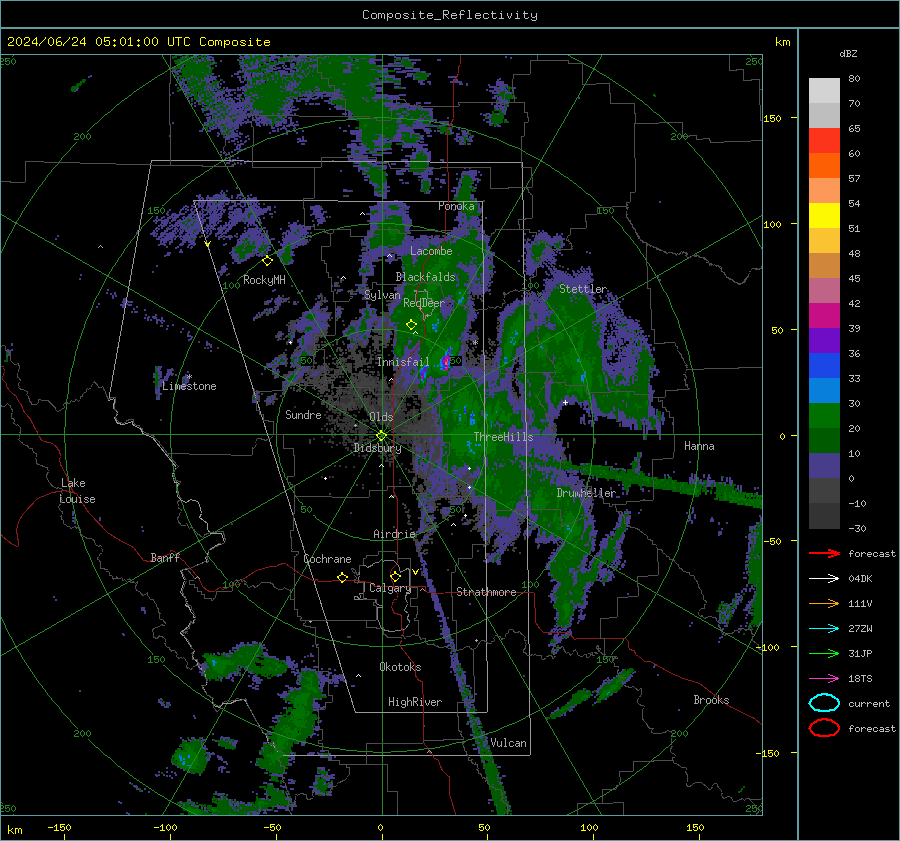
Task: Select the bright yellow swatch between 54 and 51
Action: tap(824, 216)
